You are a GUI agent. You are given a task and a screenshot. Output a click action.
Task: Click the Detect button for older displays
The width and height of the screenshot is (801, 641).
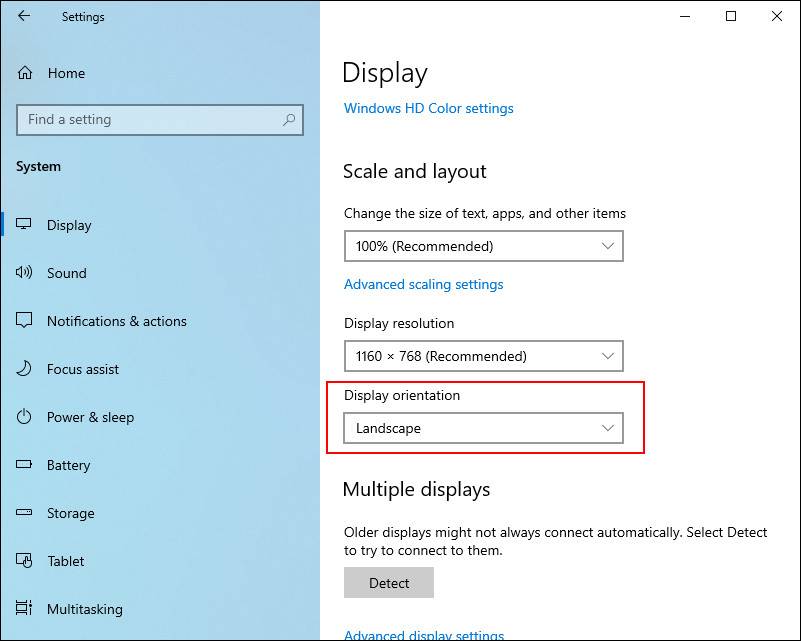[x=389, y=582]
